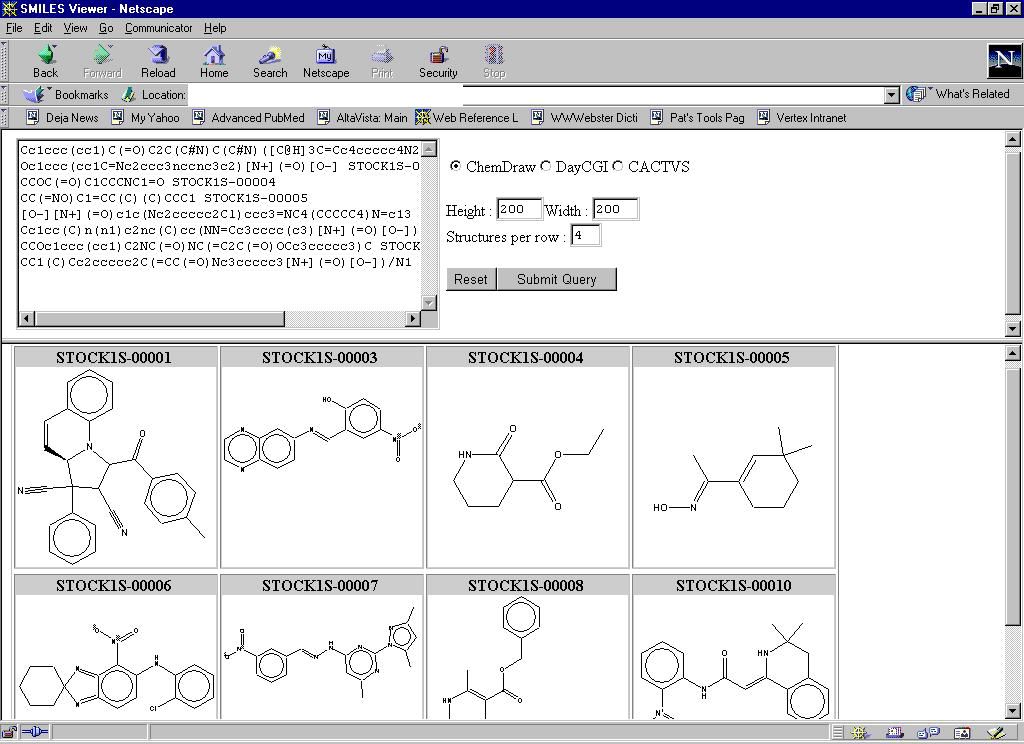The width and height of the screenshot is (1024, 744).
Task: Open the AltaVista: Main bookmark
Action: coord(362,118)
